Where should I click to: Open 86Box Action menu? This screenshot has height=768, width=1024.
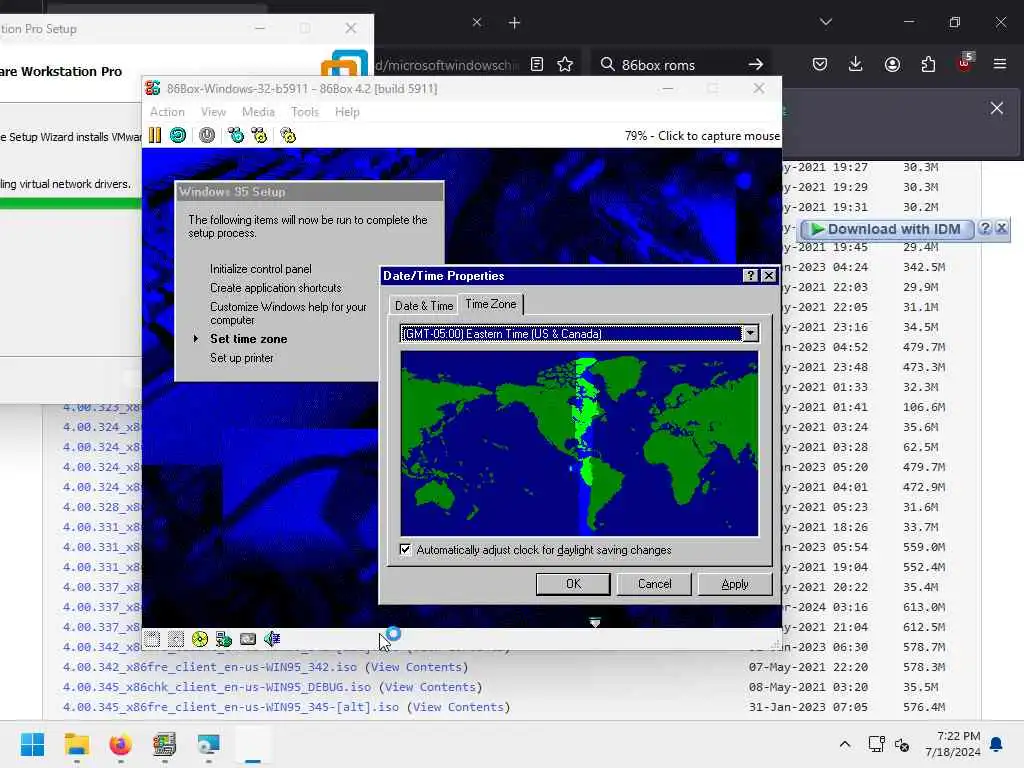[167, 112]
